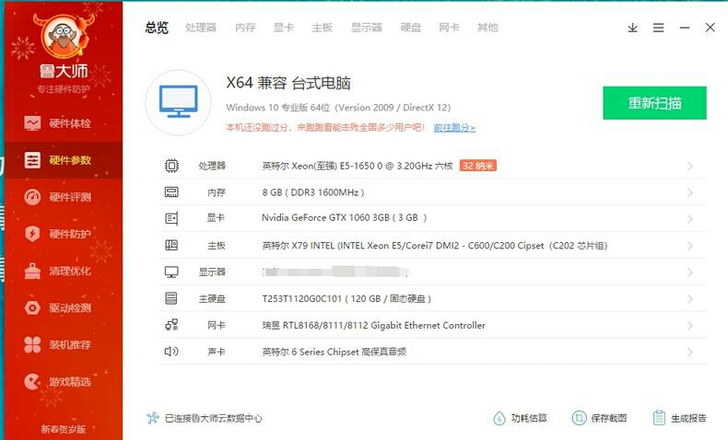Expand the 网卡 row chevron

[x=690, y=325]
